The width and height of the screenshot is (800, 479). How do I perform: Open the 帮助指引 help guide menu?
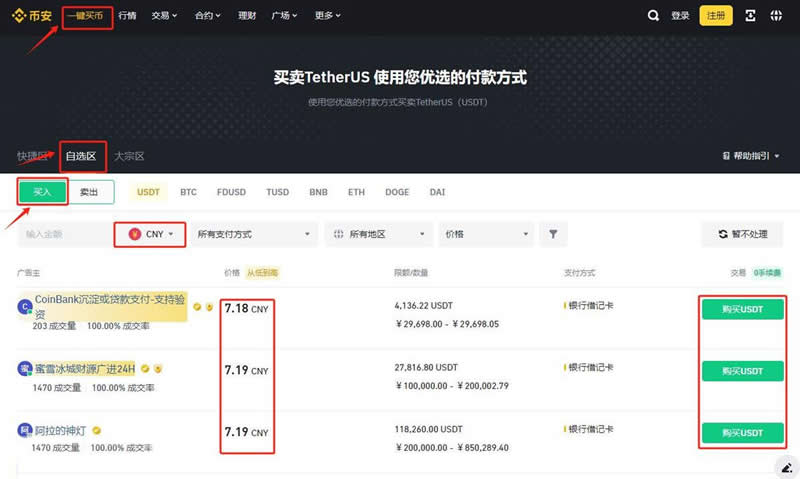point(750,156)
